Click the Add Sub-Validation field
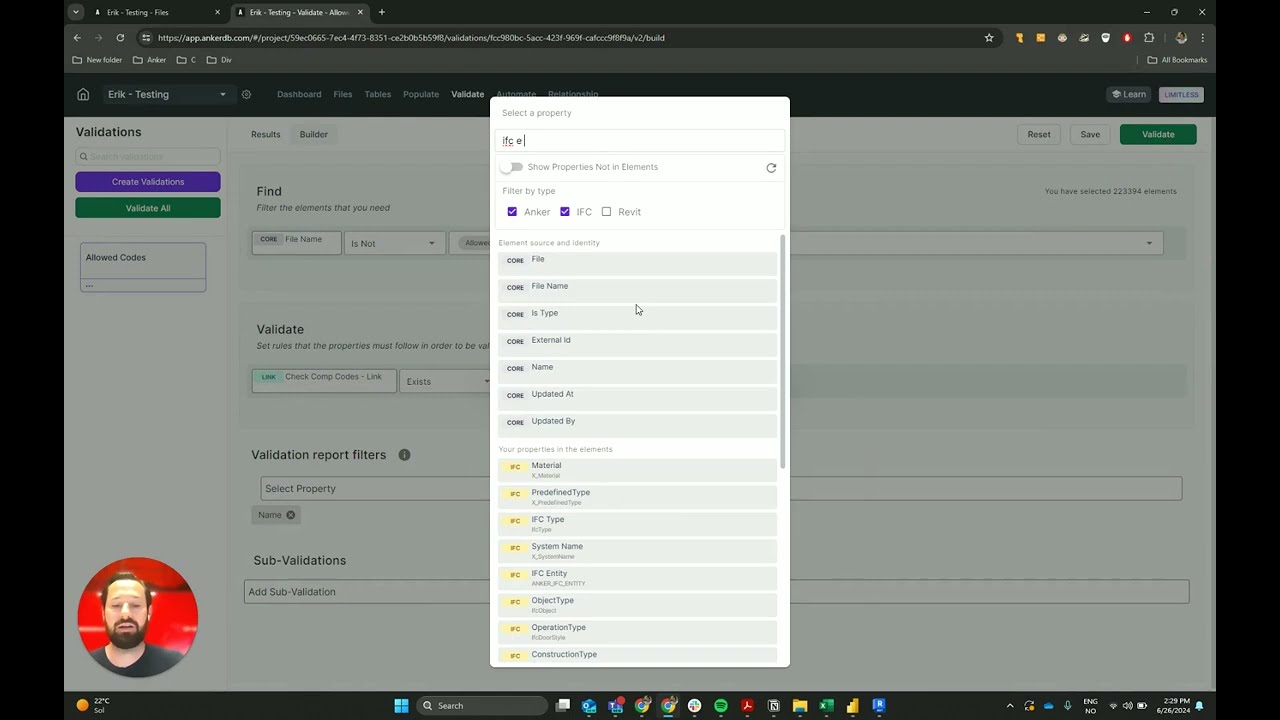1280x720 pixels. (x=716, y=592)
